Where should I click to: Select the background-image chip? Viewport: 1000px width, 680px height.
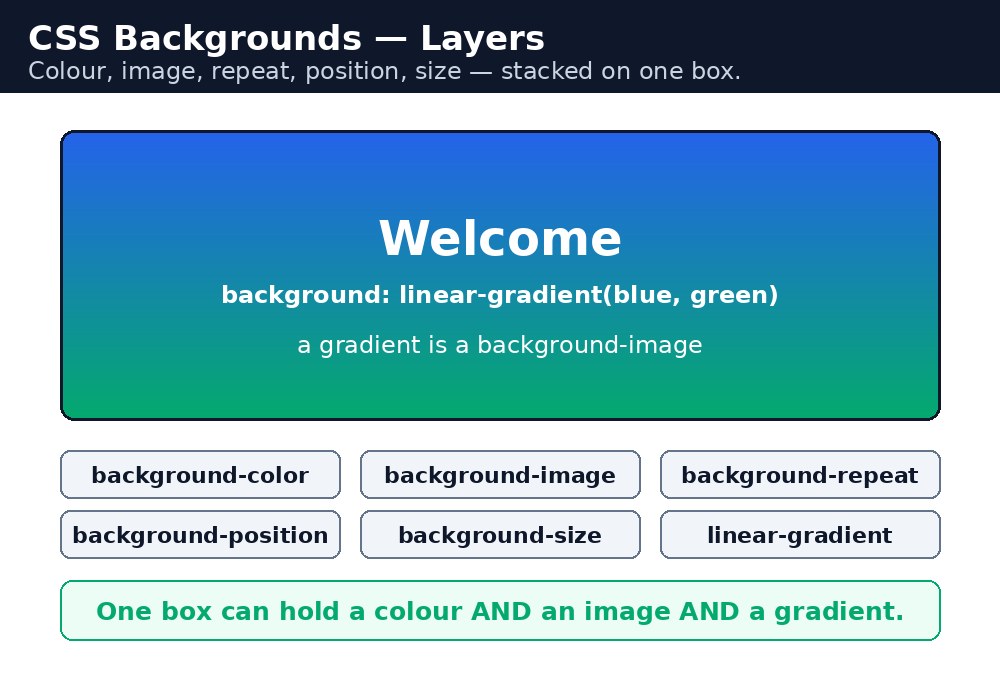500,475
